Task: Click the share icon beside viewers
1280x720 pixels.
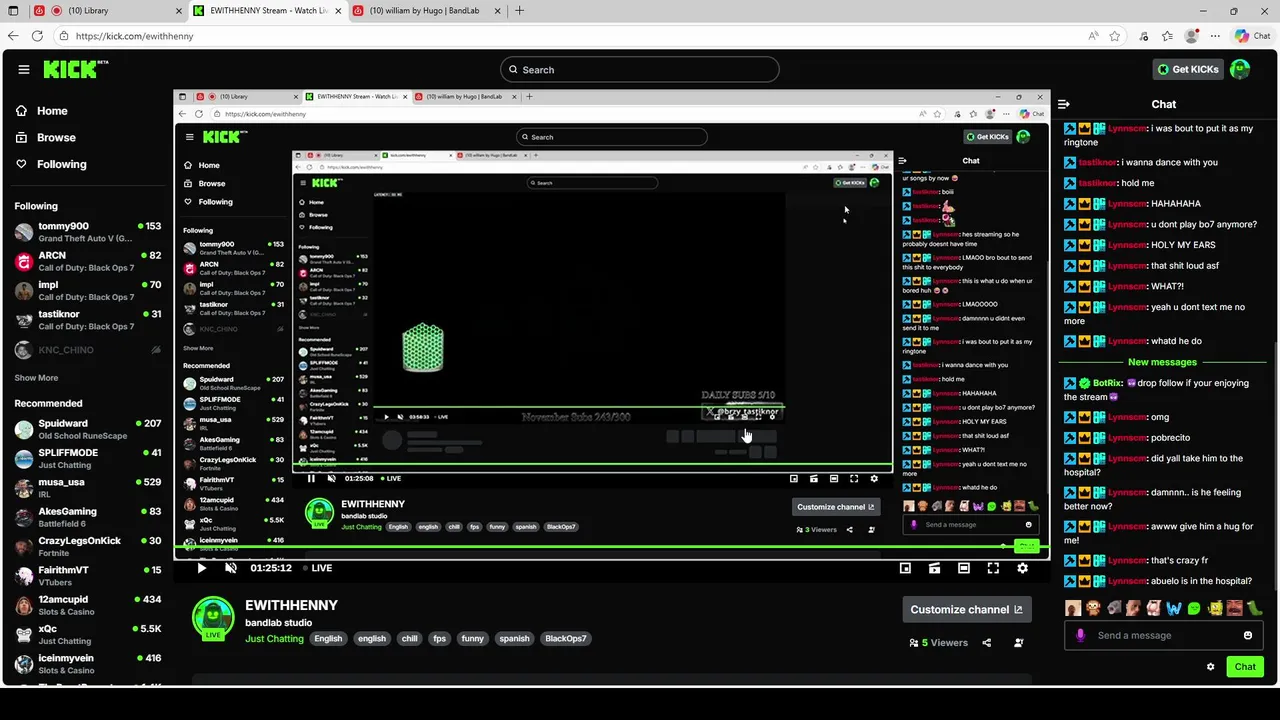Action: (987, 643)
